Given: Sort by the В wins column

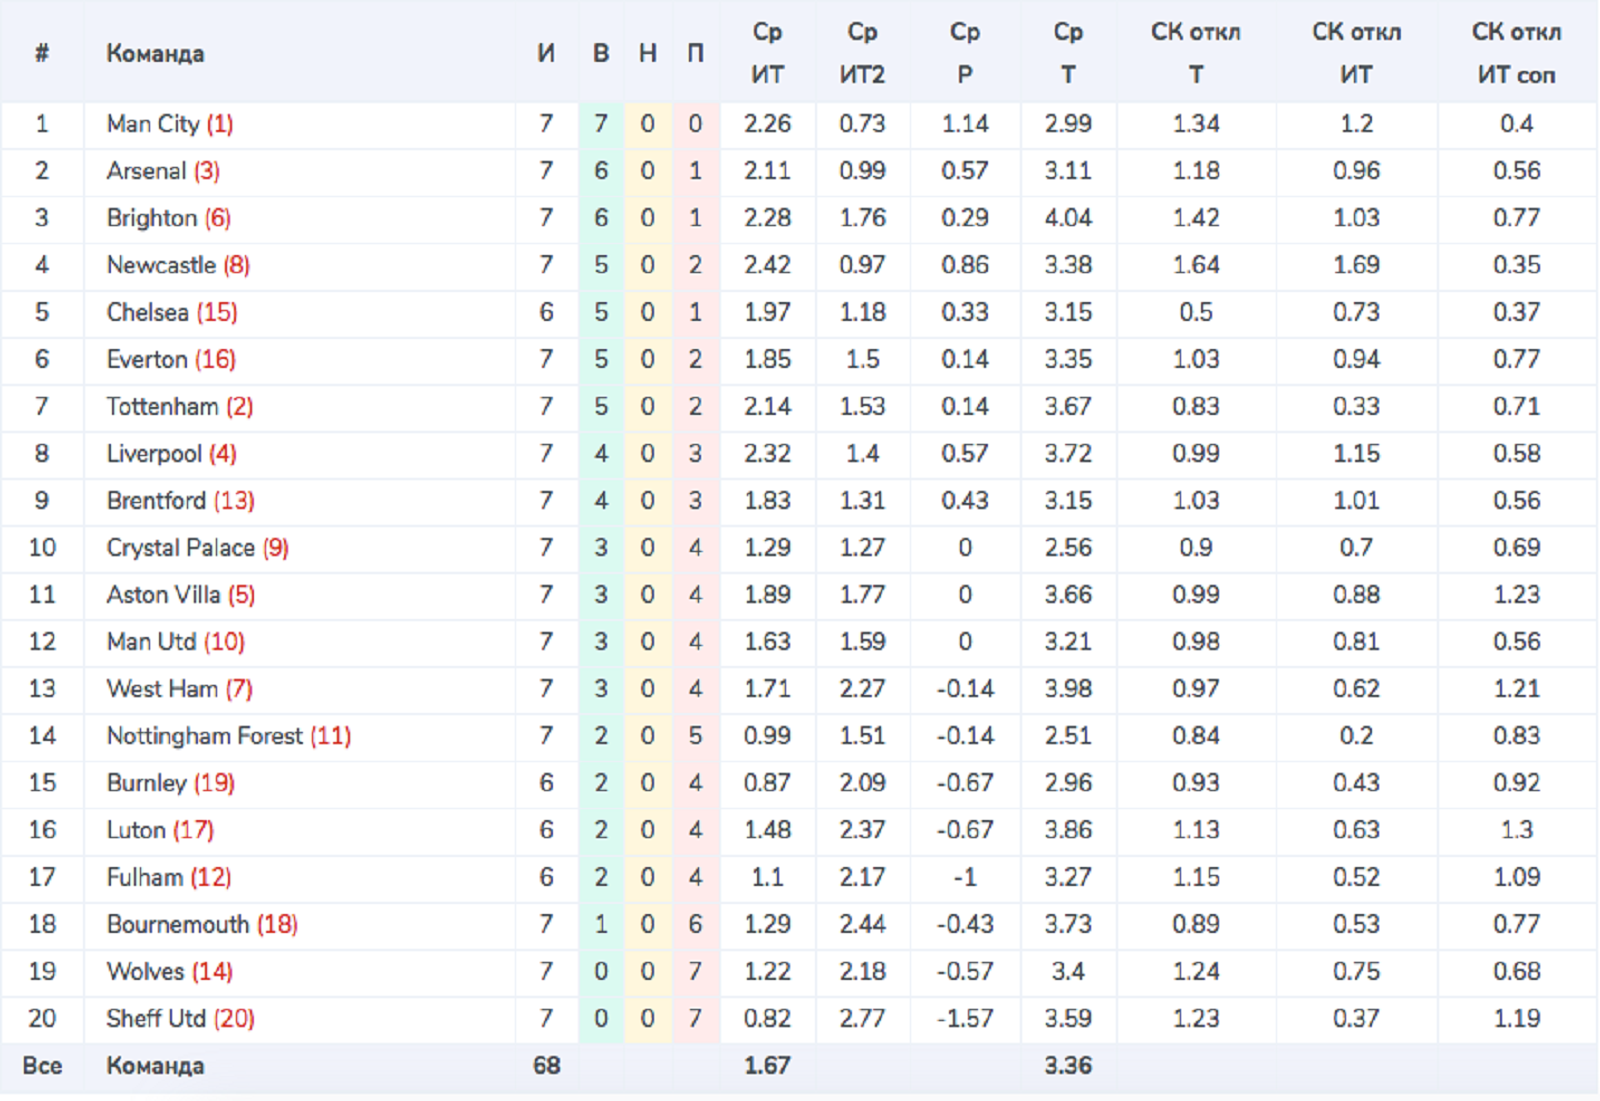Looking at the screenshot, I should 601,53.
